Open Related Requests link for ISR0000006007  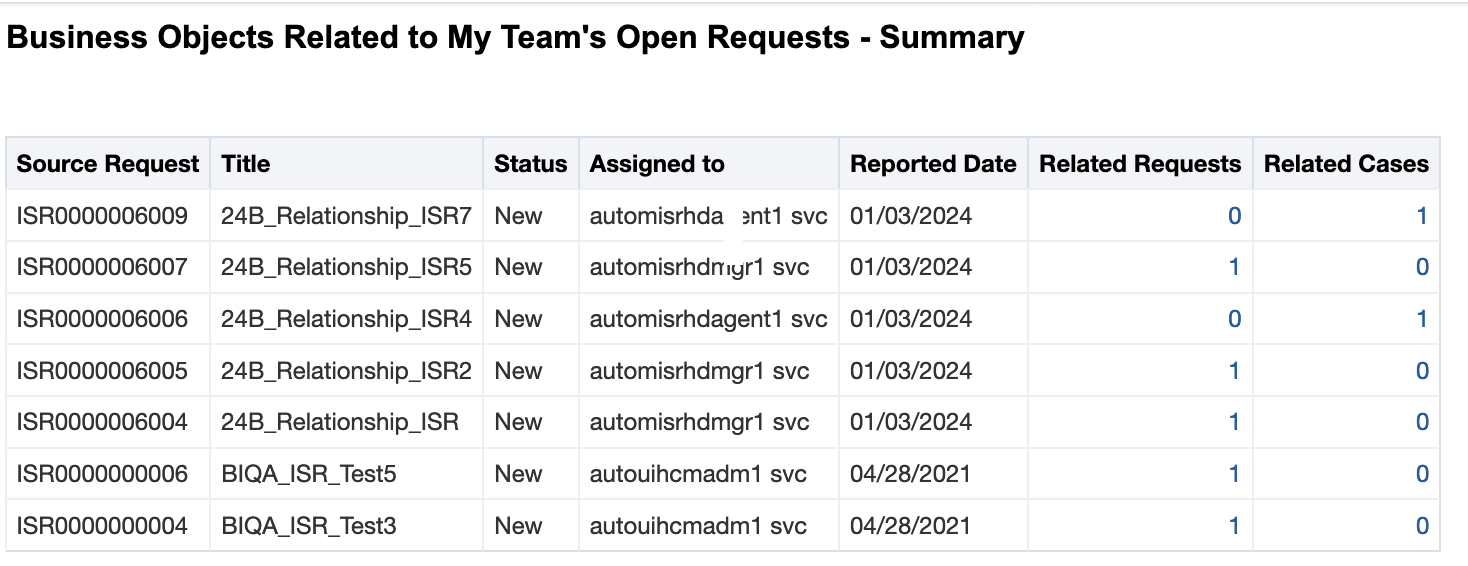coord(1234,267)
